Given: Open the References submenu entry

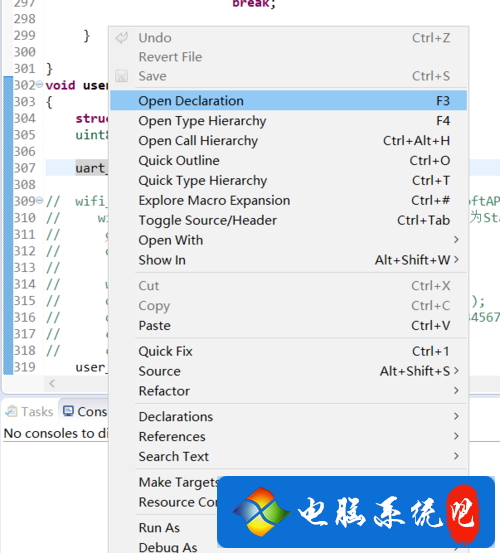Looking at the screenshot, I should click(x=288, y=437).
